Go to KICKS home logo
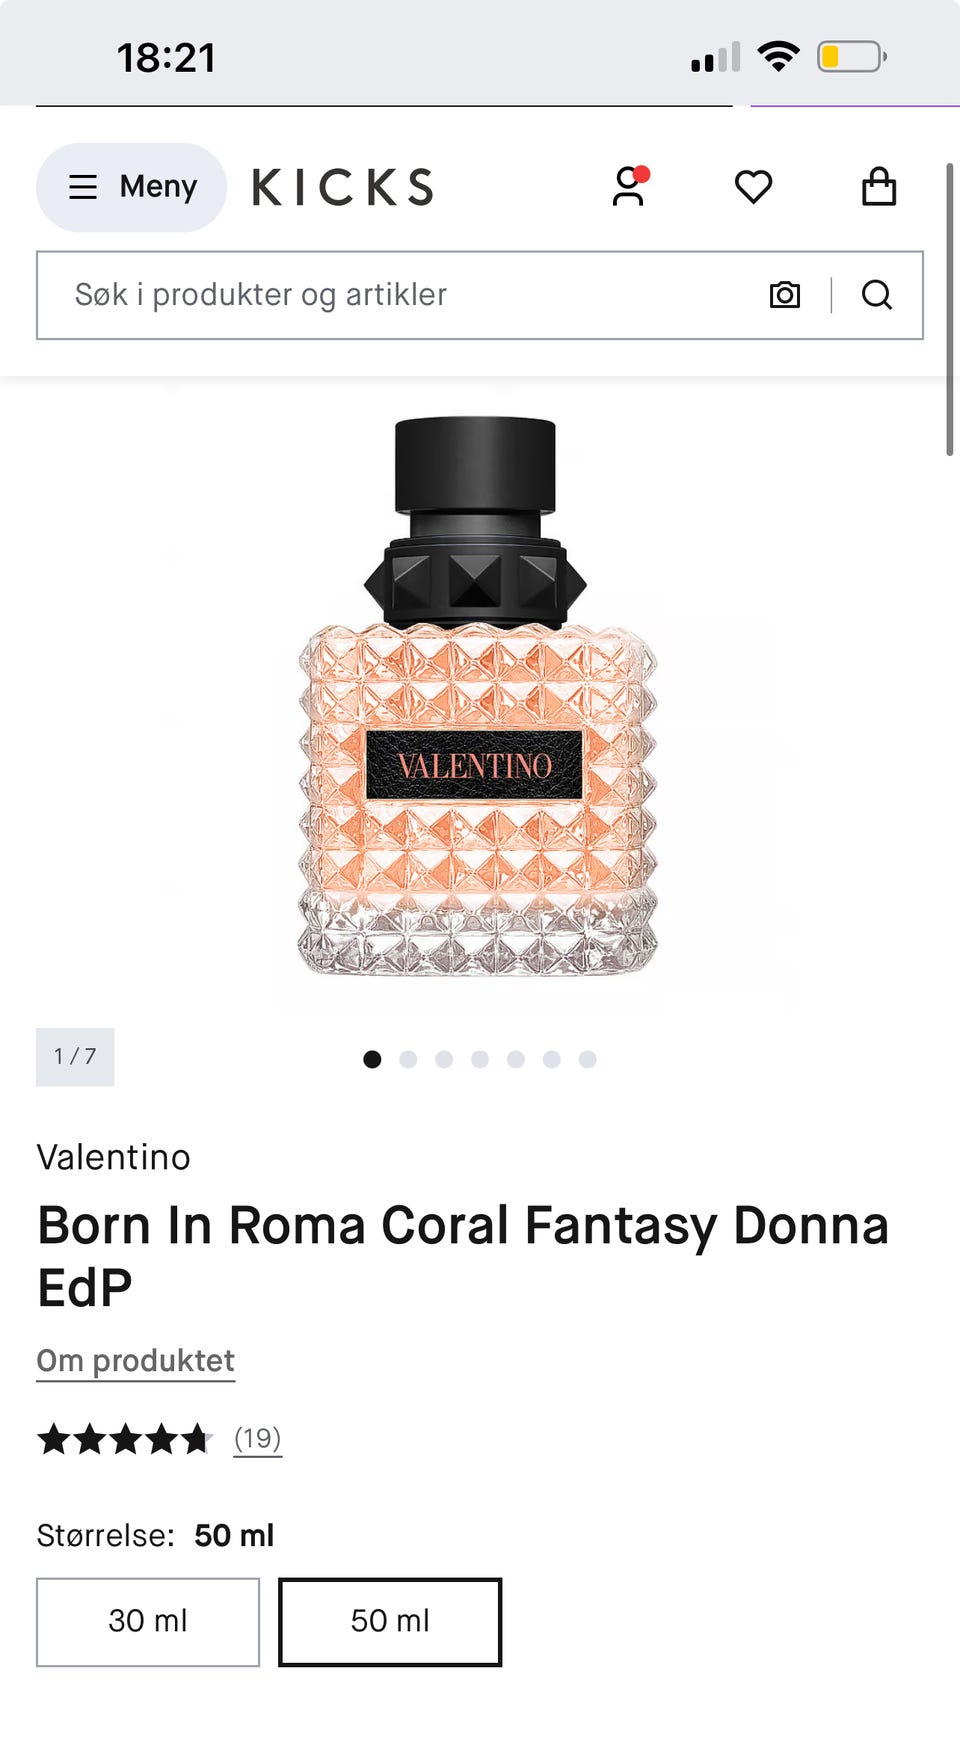This screenshot has width=960, height=1754. 343,188
